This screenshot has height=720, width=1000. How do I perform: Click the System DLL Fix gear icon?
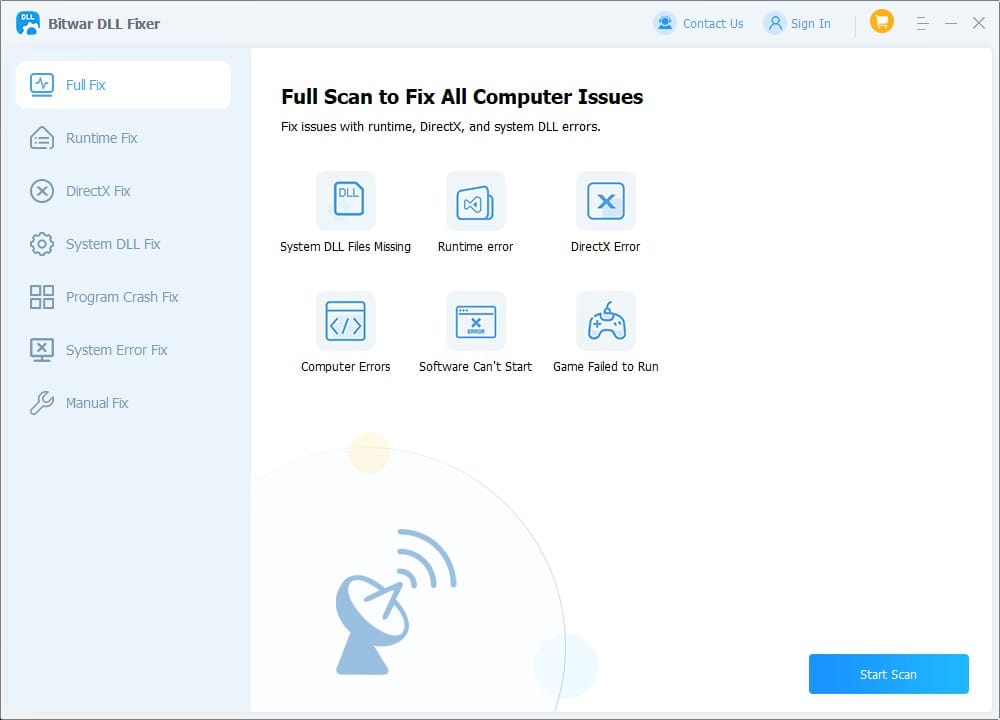[42, 244]
